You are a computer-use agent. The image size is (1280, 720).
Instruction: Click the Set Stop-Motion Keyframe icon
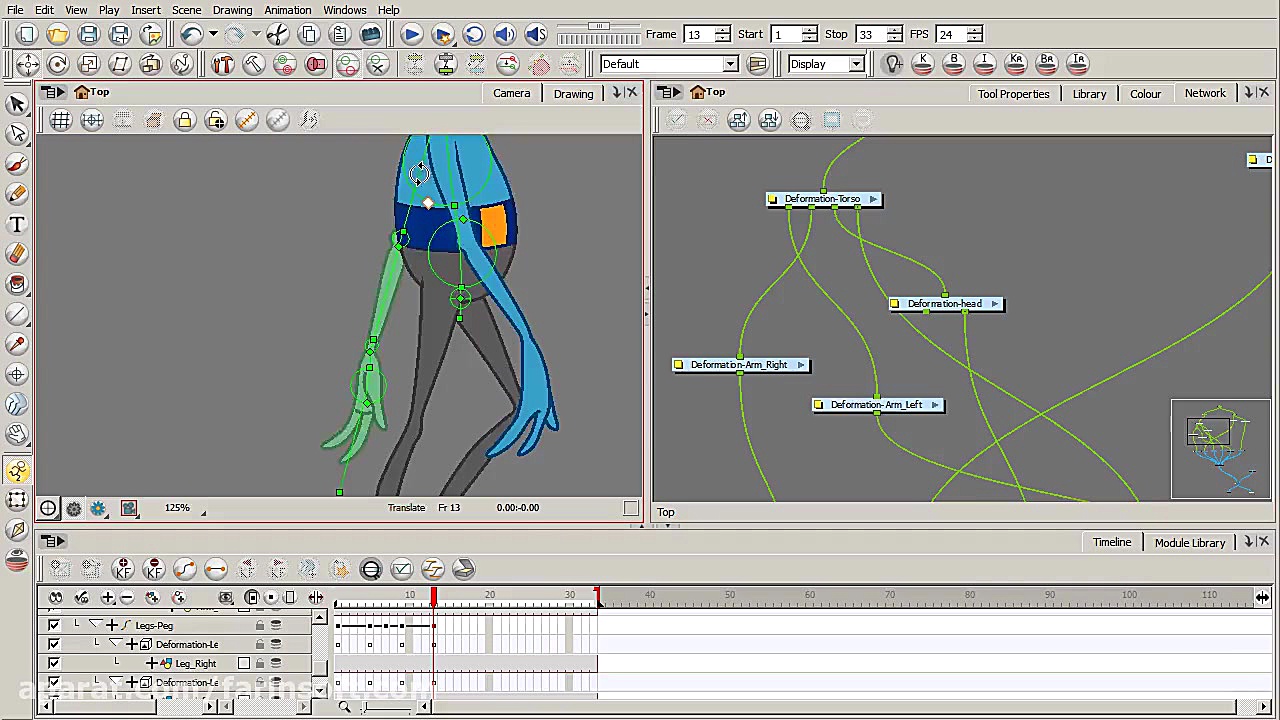215,570
